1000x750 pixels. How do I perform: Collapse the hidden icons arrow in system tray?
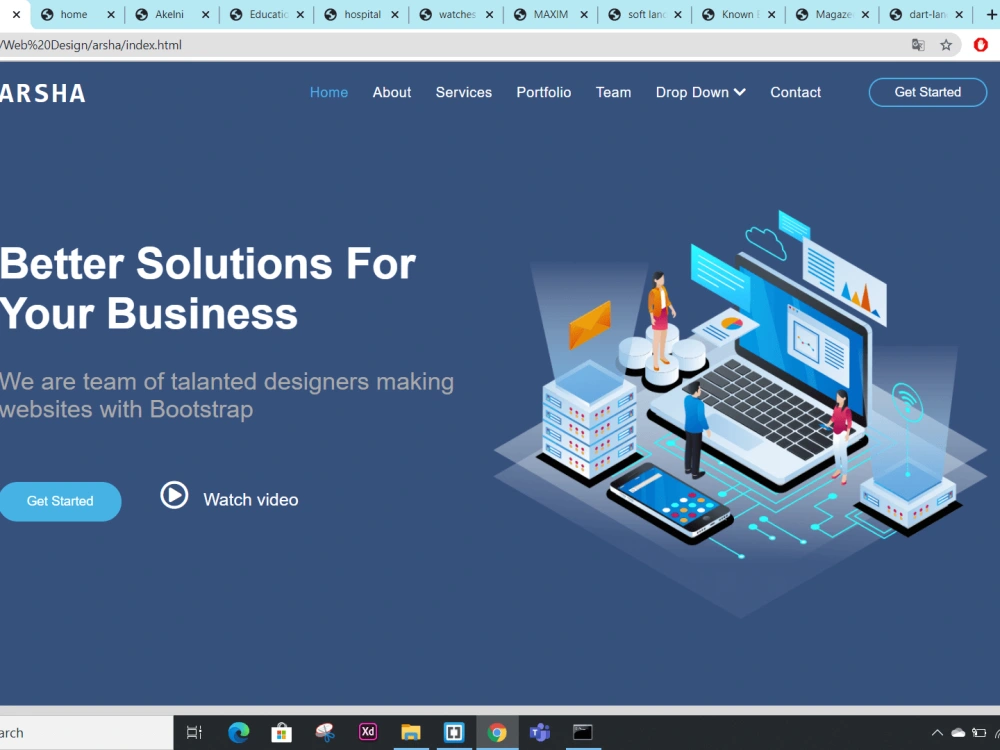coord(937,732)
